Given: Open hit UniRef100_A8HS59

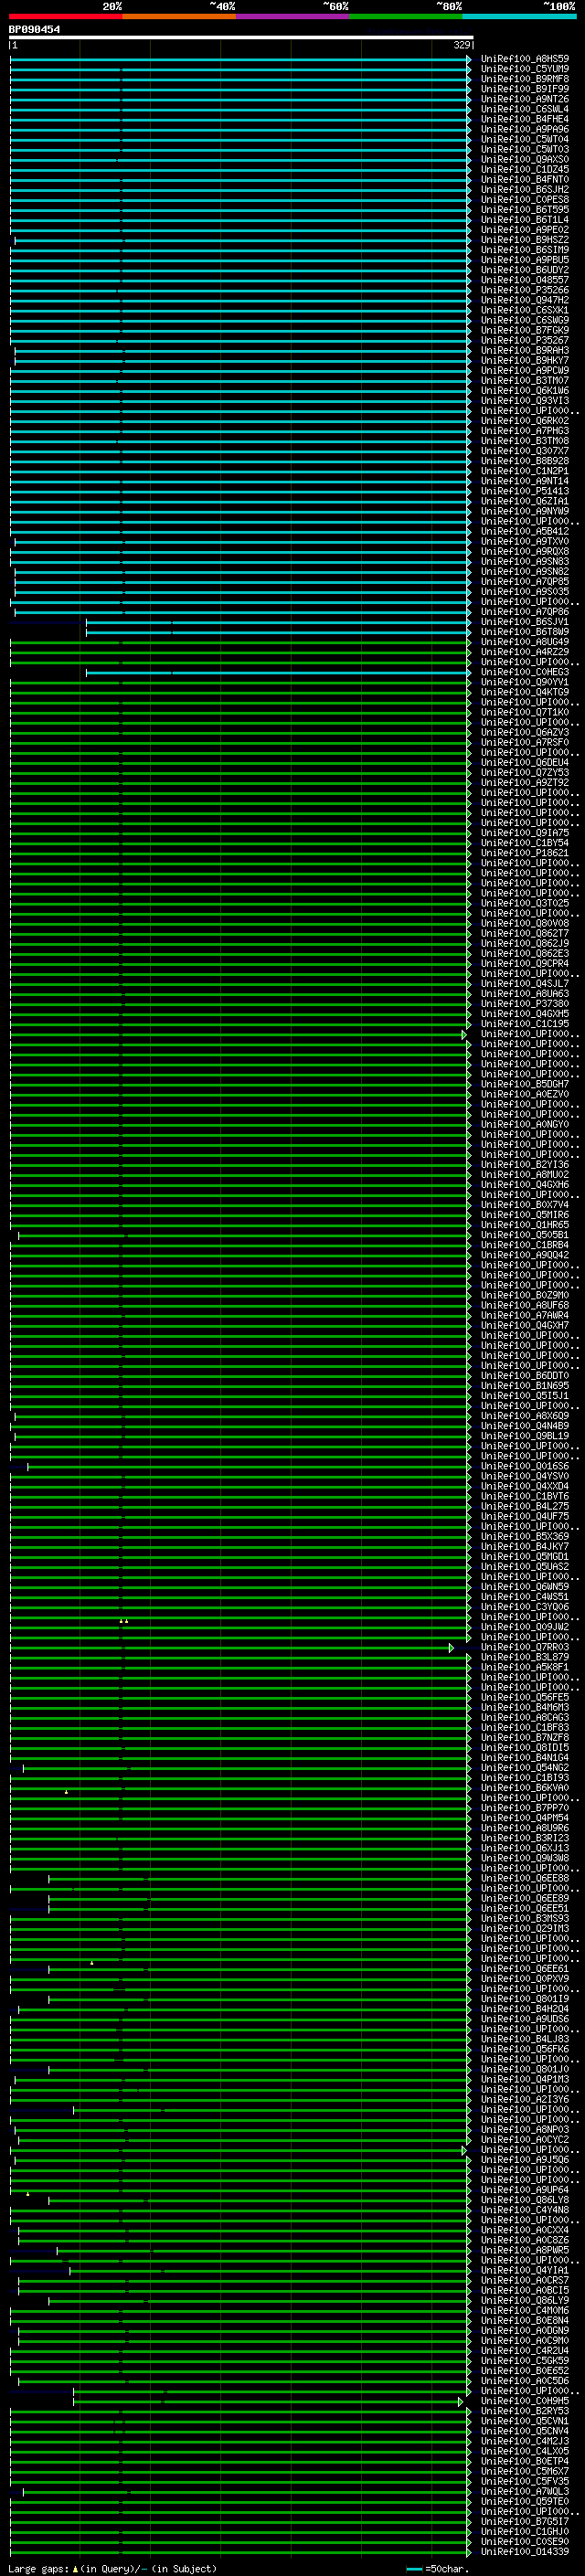Looking at the screenshot, I should (525, 59).
